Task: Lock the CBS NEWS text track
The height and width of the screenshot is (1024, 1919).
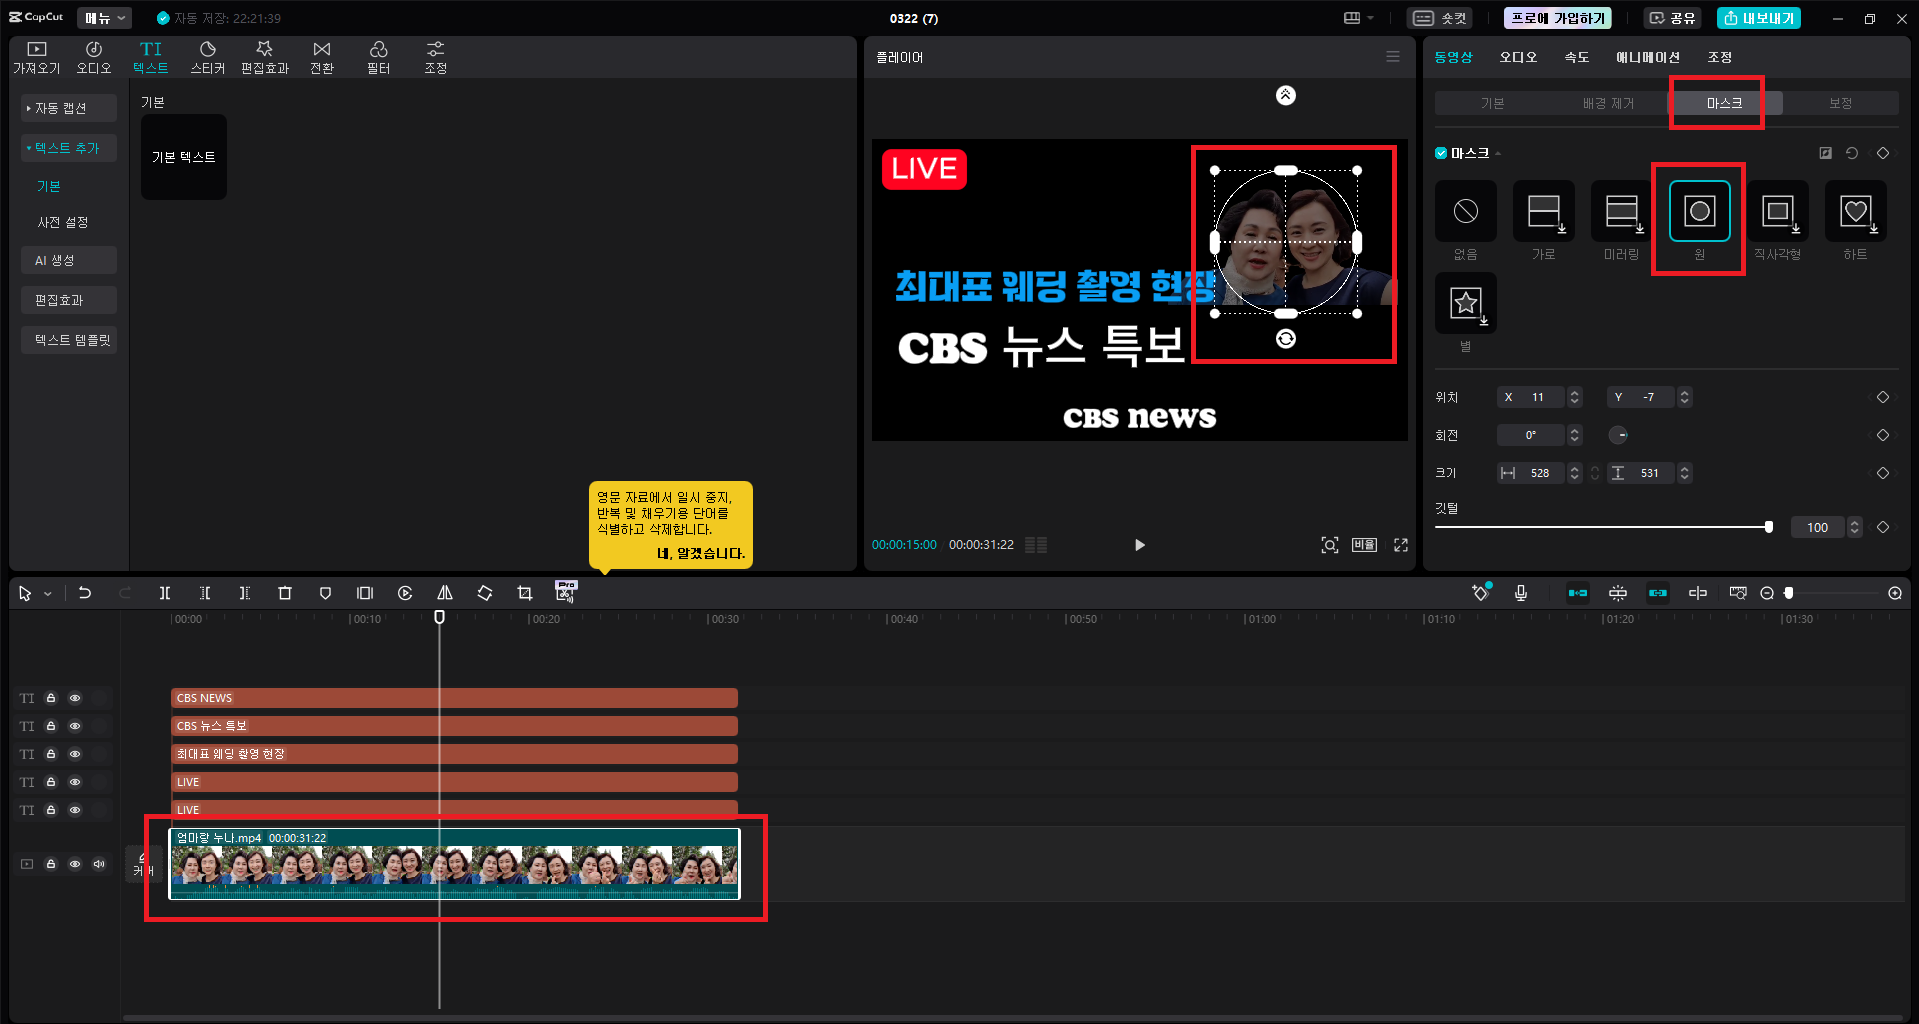Action: tap(51, 698)
